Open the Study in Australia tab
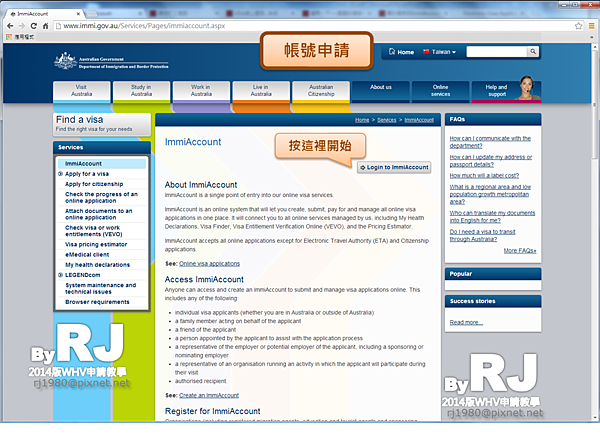 coord(141,91)
